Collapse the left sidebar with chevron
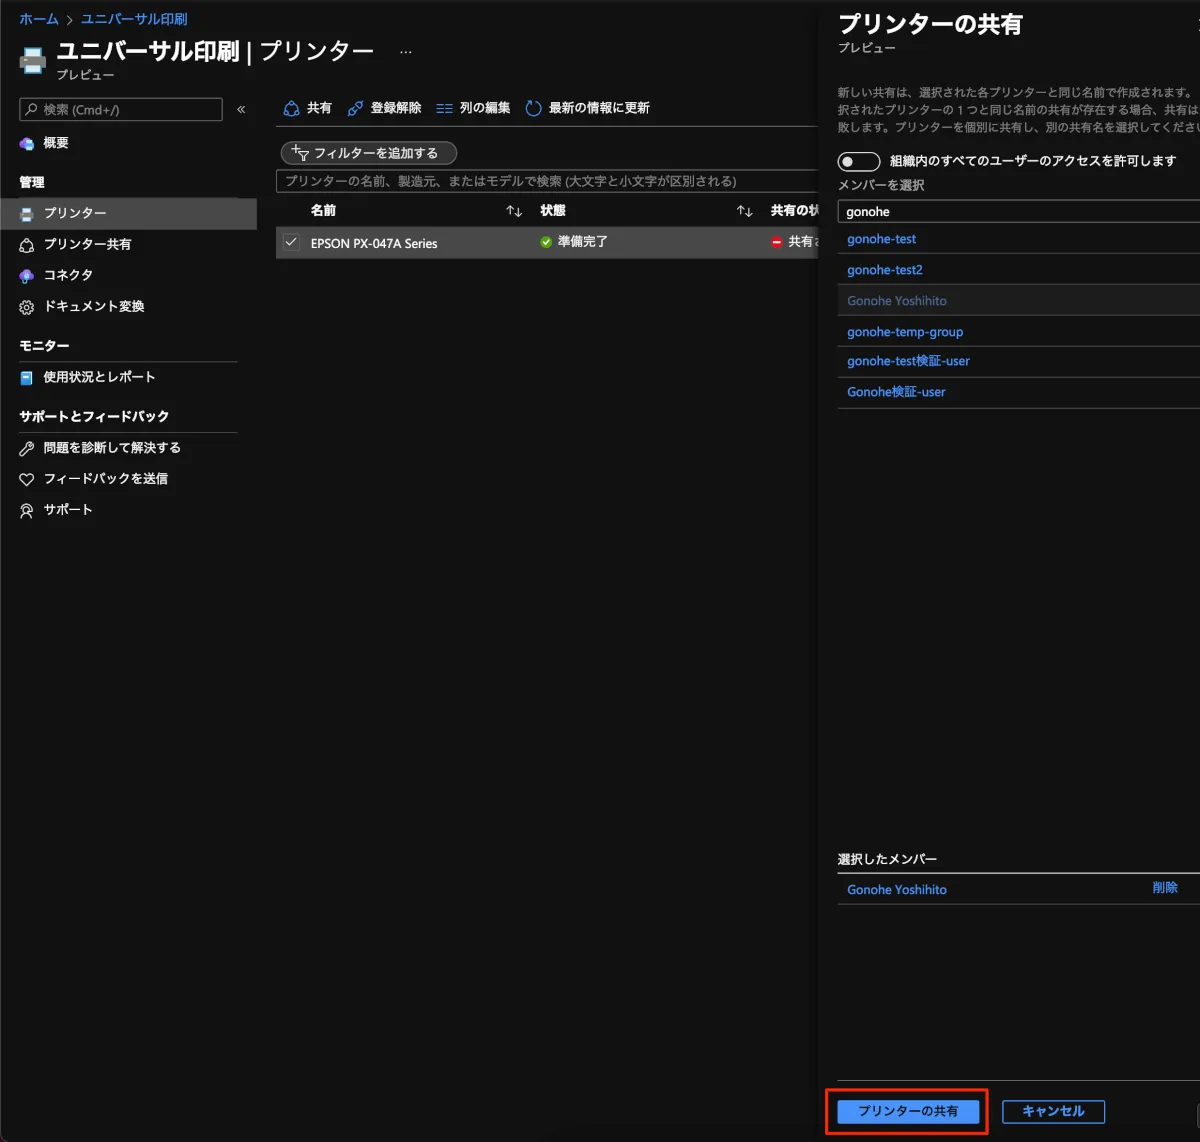Screen dimensions: 1200x1142 [x=241, y=109]
